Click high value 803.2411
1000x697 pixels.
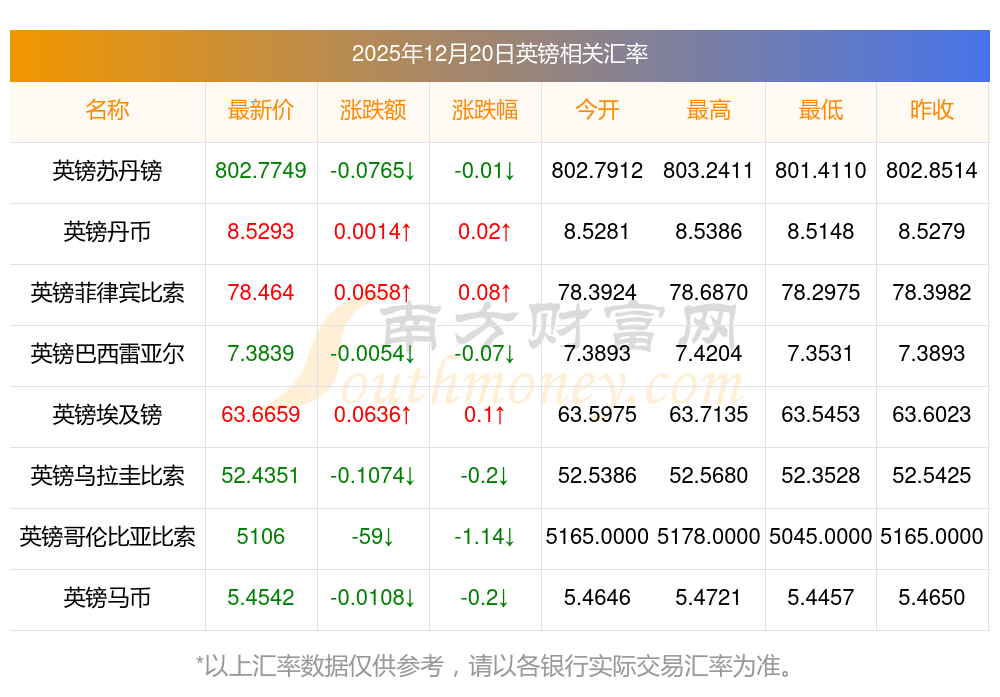(709, 170)
